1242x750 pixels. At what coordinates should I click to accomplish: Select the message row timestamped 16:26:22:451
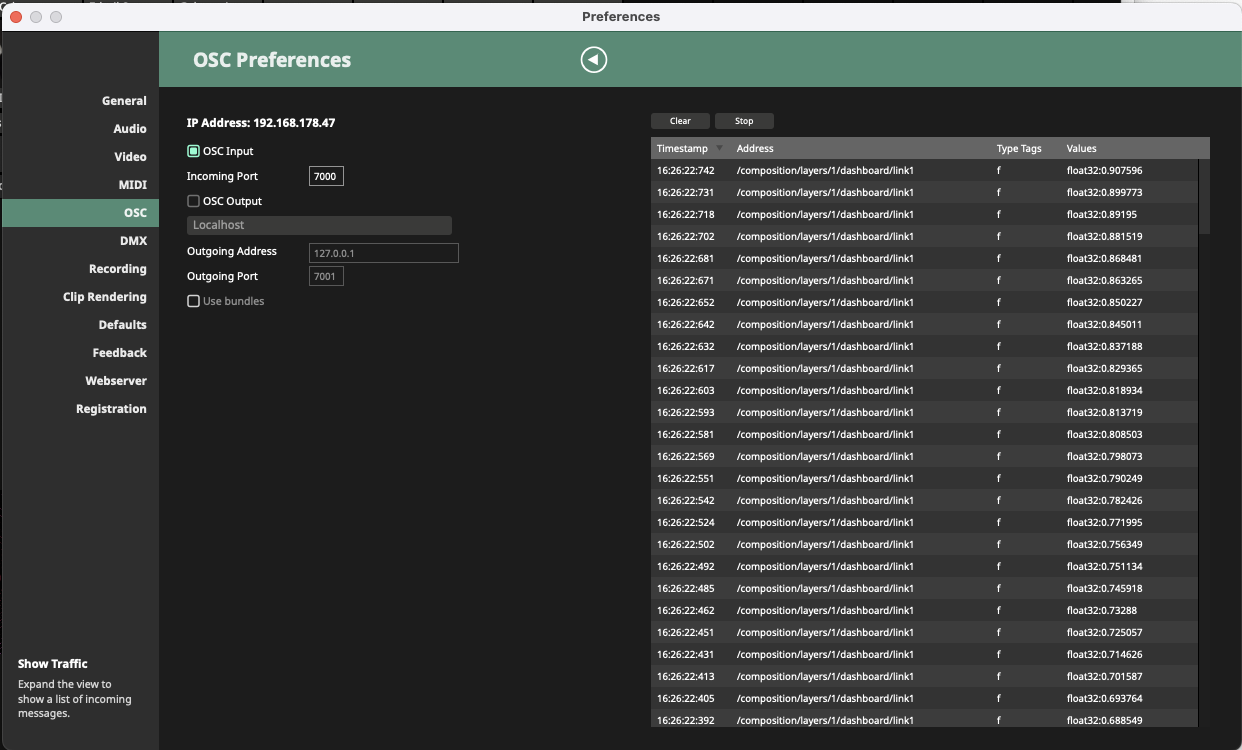click(924, 632)
